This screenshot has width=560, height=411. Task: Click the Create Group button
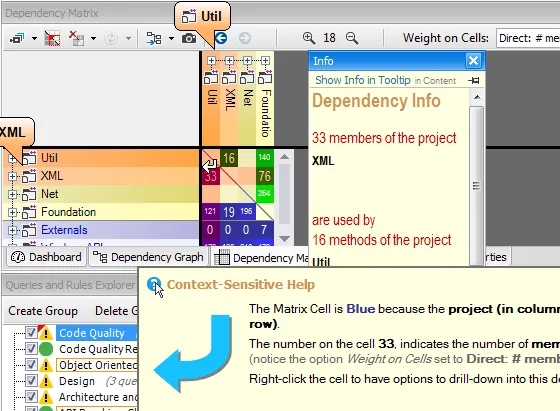click(43, 311)
